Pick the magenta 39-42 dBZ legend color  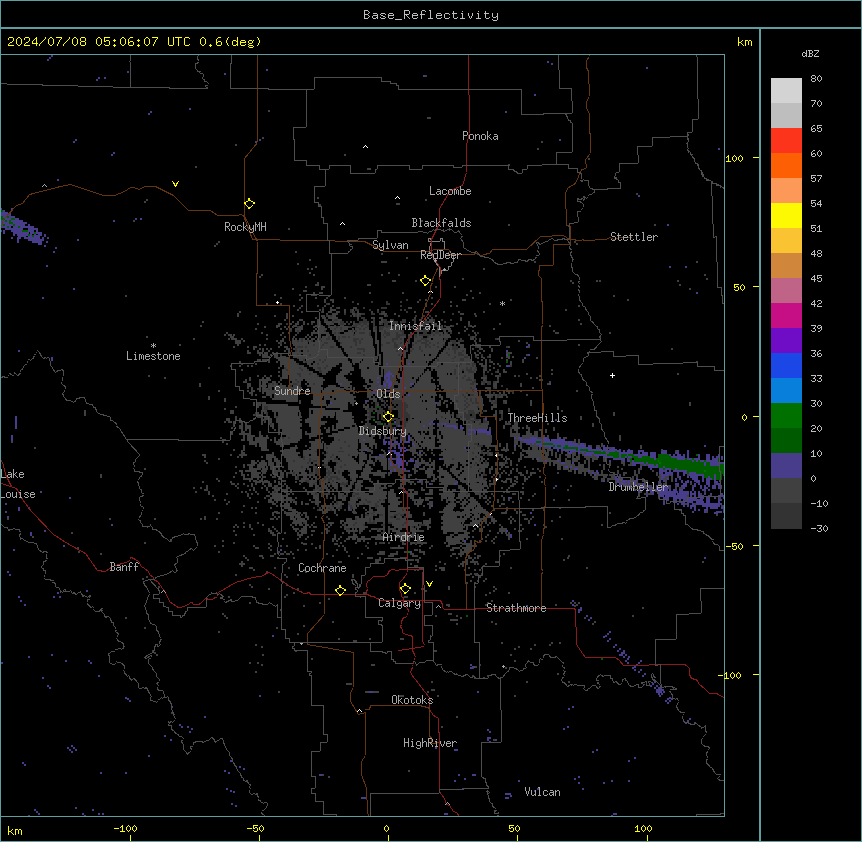click(786, 315)
